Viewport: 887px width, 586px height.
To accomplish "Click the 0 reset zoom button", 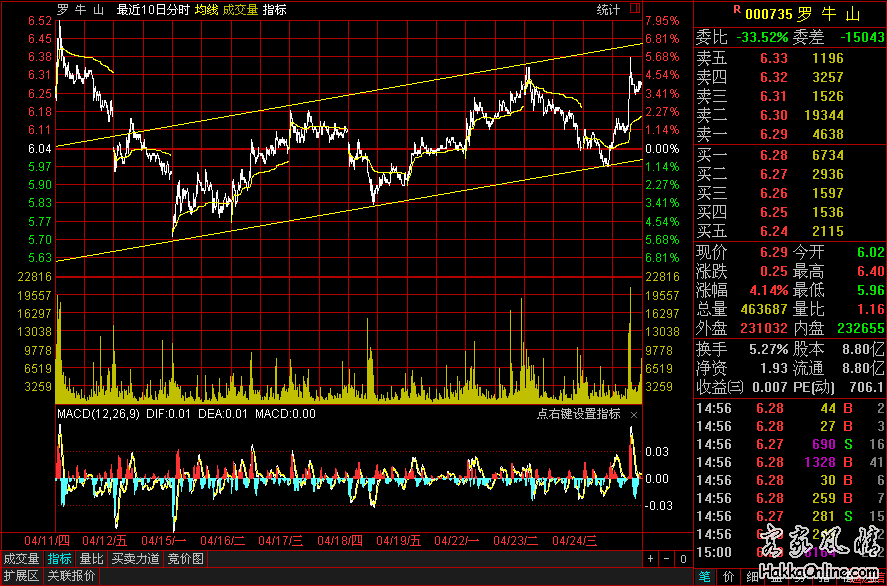I will coord(683,558).
